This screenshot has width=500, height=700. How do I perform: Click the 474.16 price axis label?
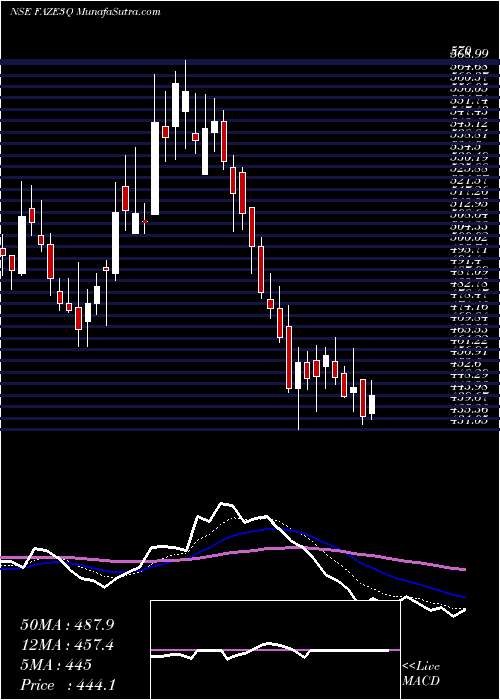[467, 307]
